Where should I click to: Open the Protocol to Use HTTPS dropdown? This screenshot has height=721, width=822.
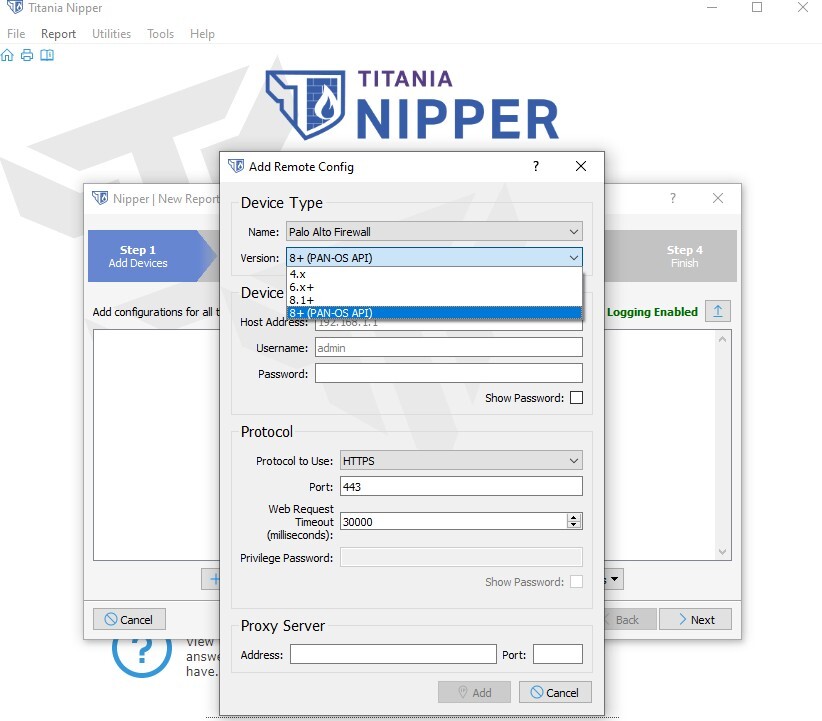pos(461,460)
